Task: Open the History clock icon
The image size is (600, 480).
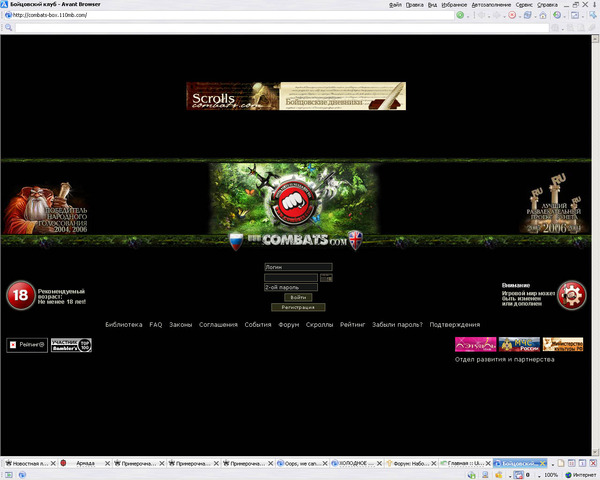Action: [x=557, y=15]
